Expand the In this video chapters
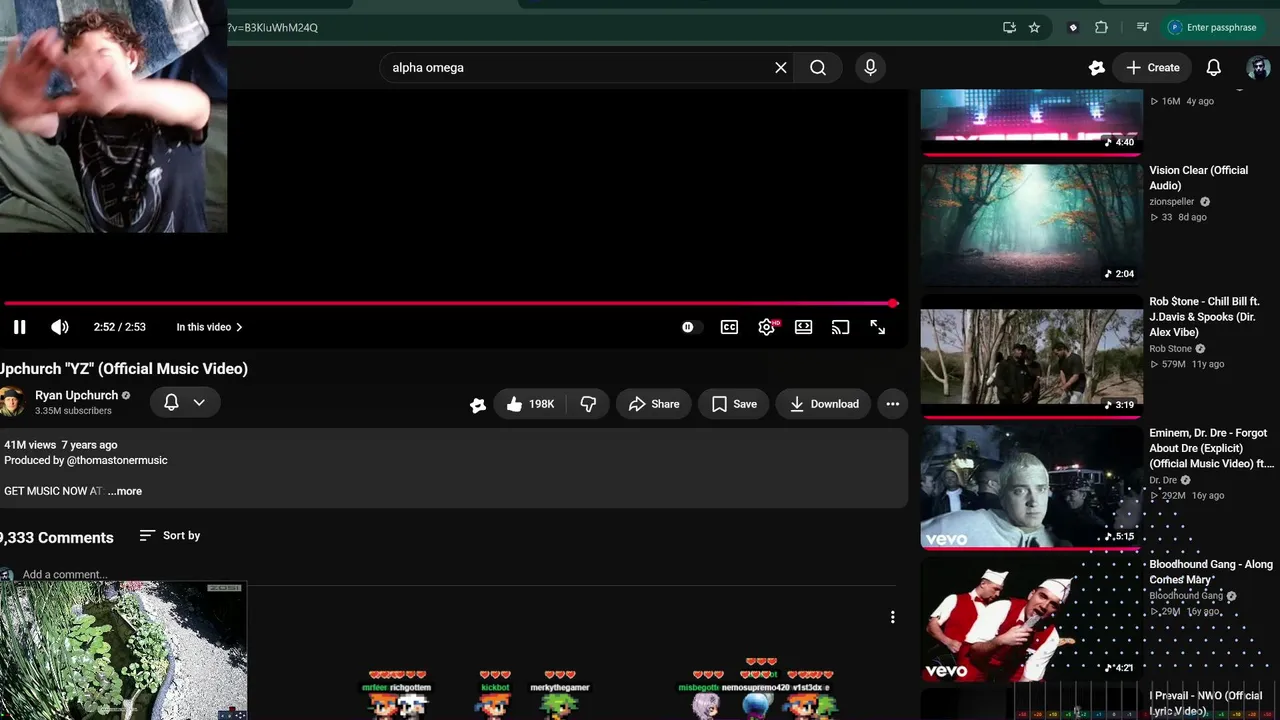The height and width of the screenshot is (720, 1280). pyautogui.click(x=209, y=327)
